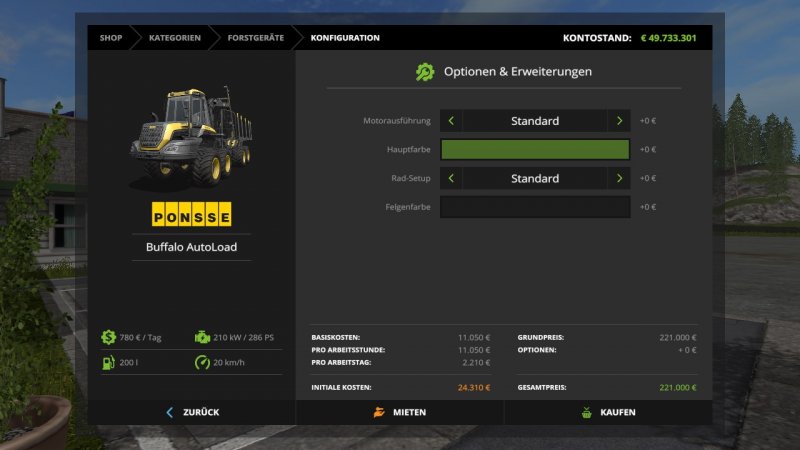Switch to next Rad-Setup option
The width and height of the screenshot is (800, 450).
619,179
